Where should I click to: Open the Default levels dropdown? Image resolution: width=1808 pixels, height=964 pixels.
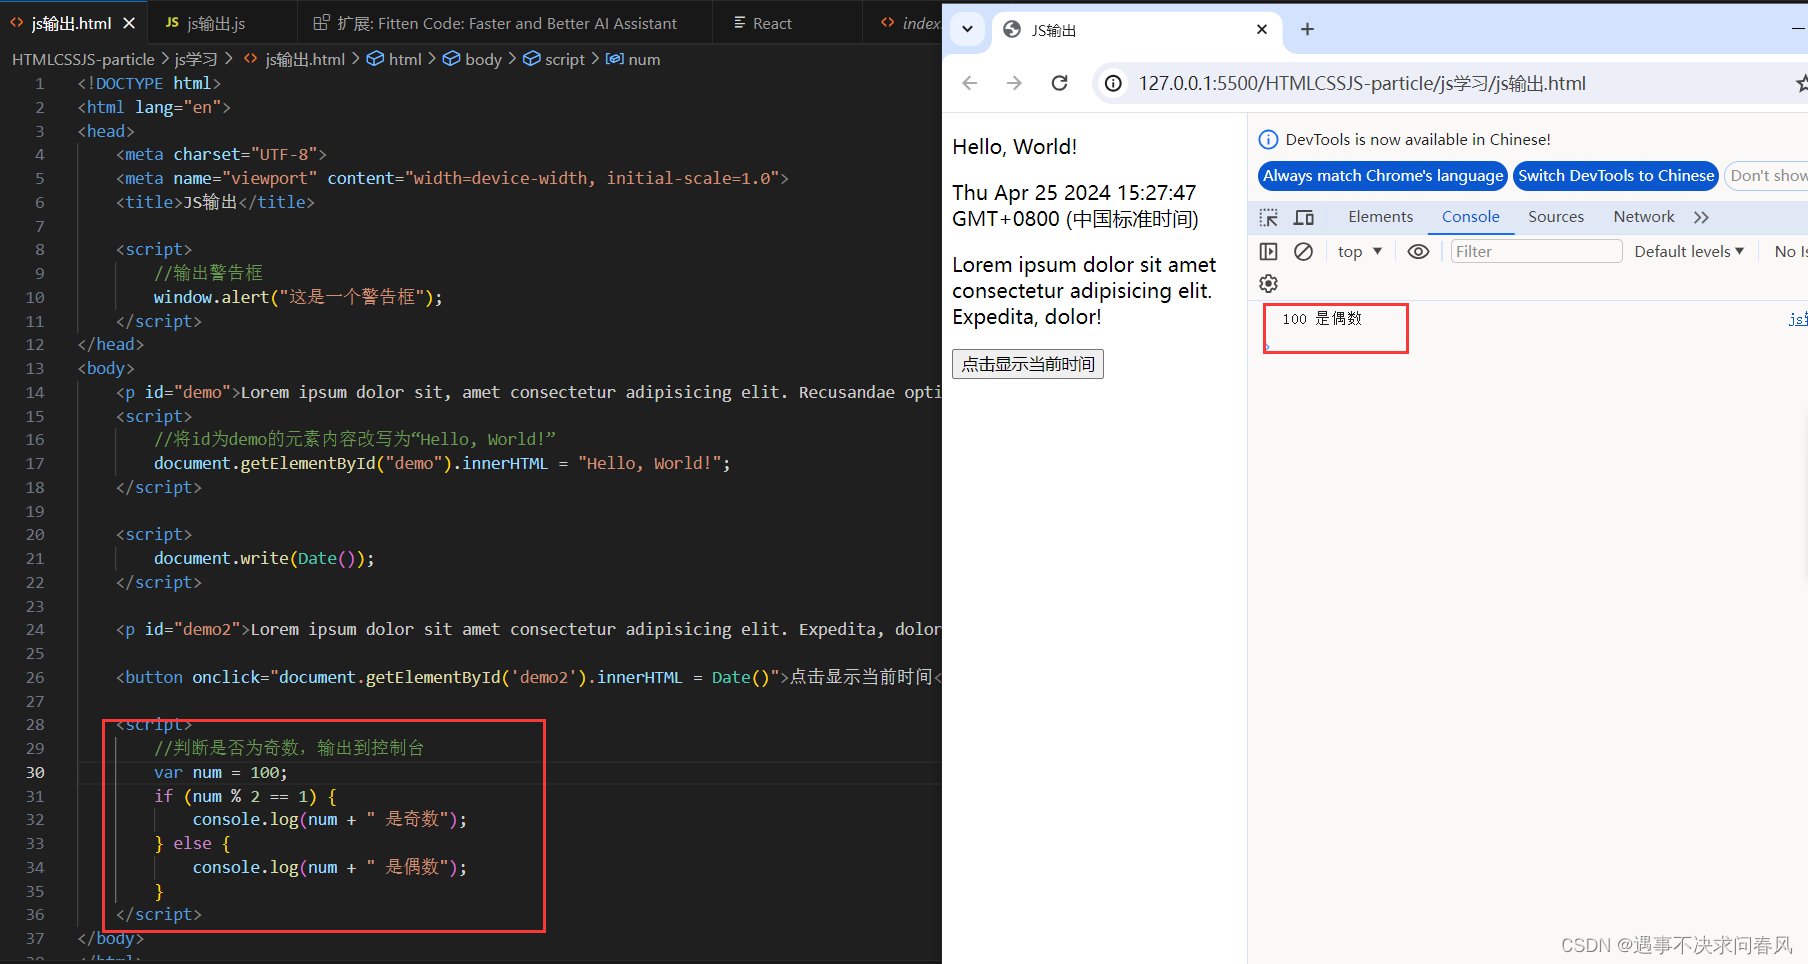tap(1689, 252)
